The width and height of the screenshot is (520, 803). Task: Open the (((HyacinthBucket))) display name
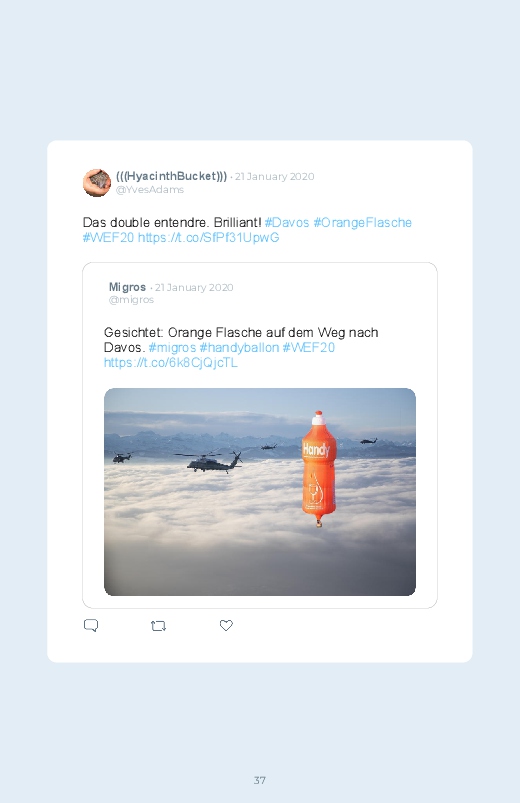point(172,176)
